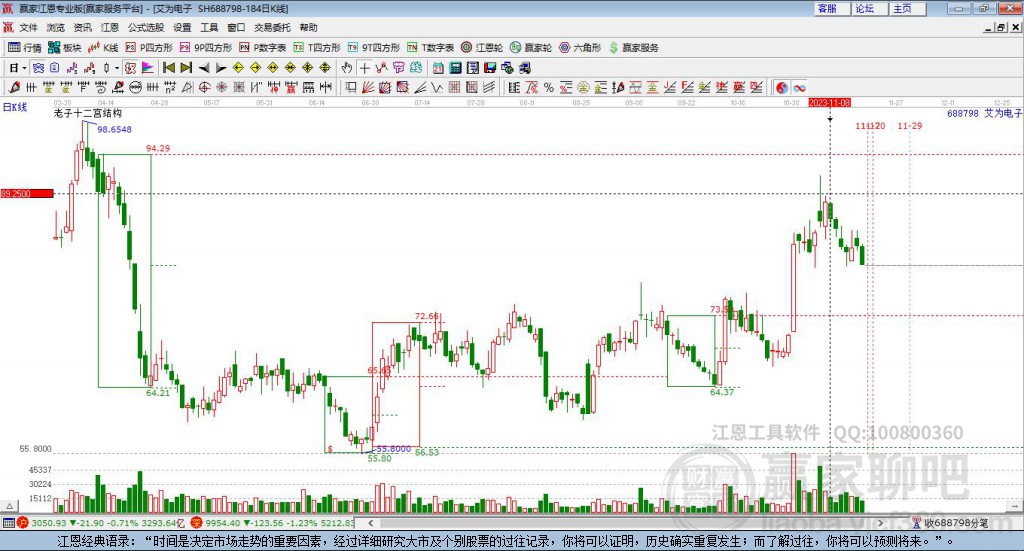Select the hand pan tool
Image resolution: width=1024 pixels, height=551 pixels.
(x=347, y=68)
